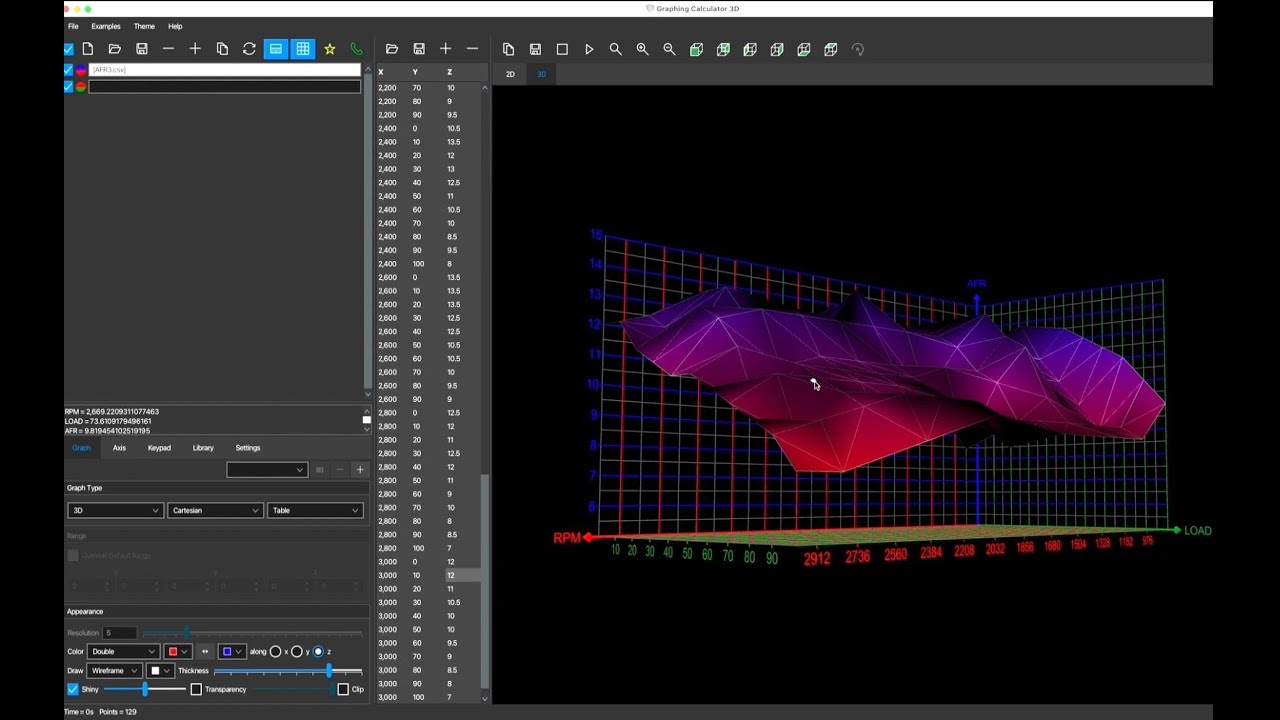Select the second cube view preset

click(x=723, y=49)
